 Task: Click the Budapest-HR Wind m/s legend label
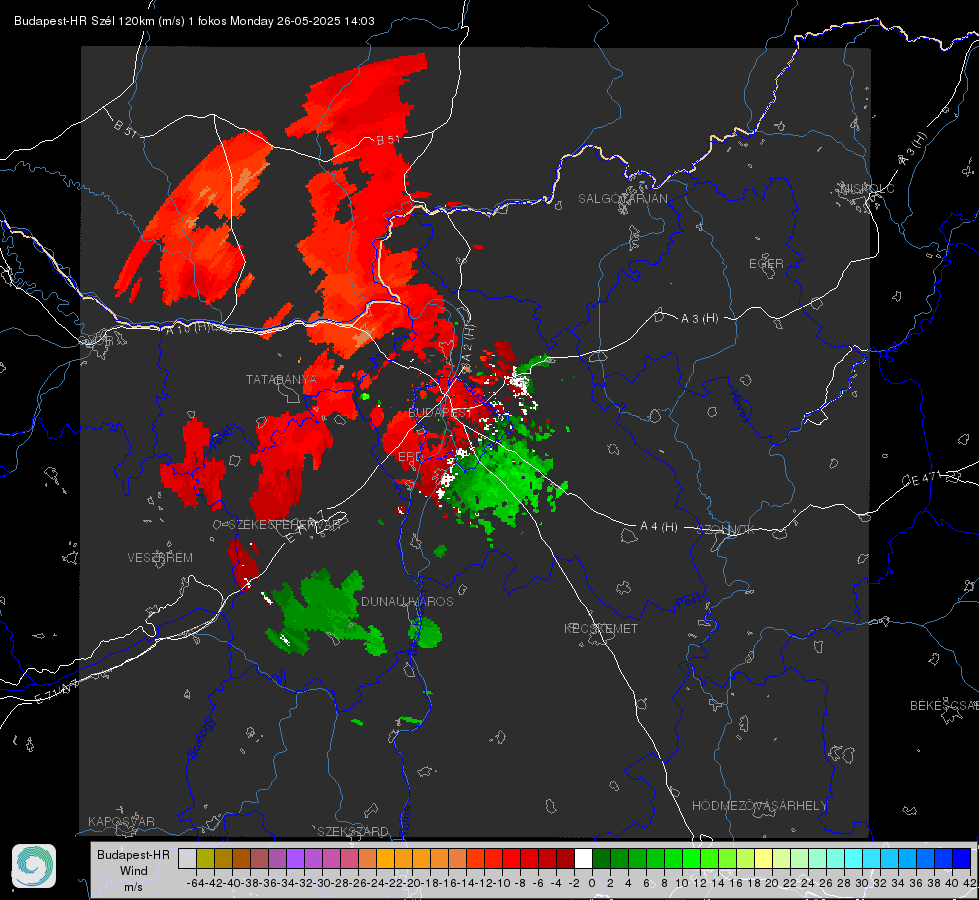coord(133,871)
